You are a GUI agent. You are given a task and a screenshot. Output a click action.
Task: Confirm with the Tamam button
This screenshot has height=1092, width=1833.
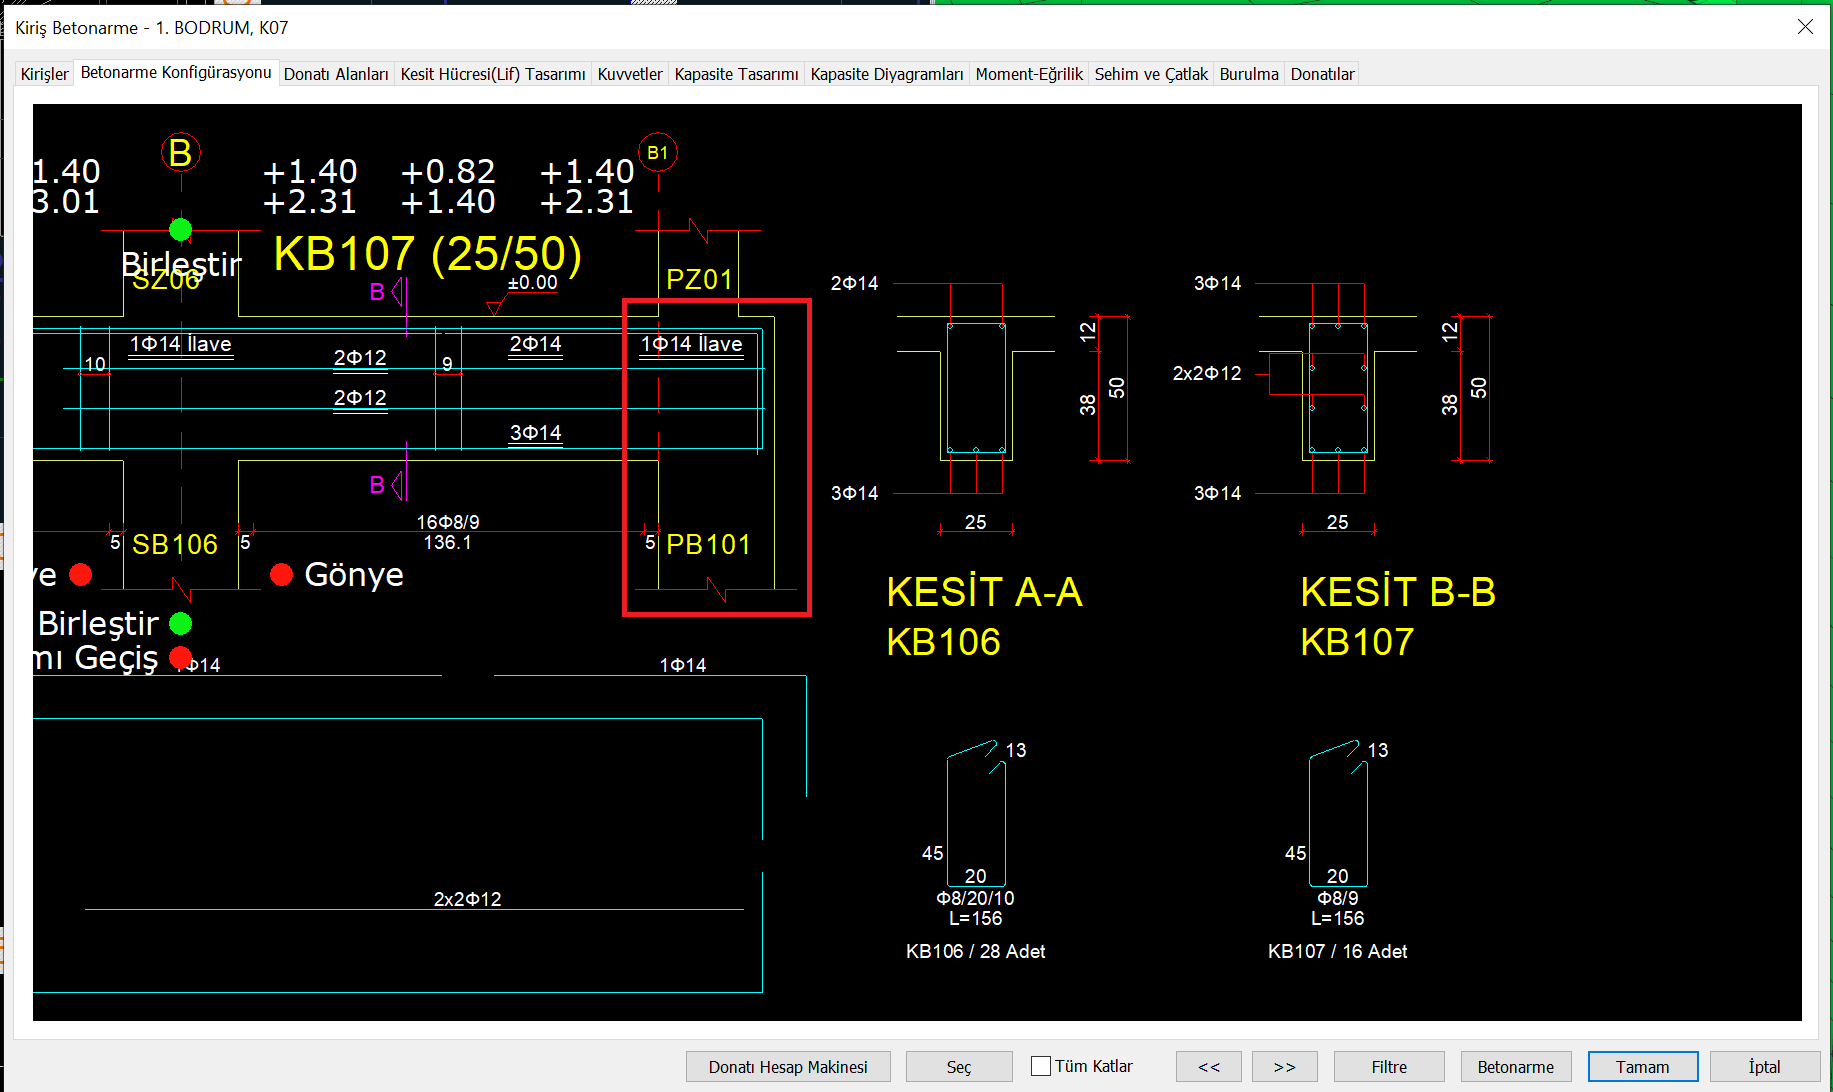1643,1067
